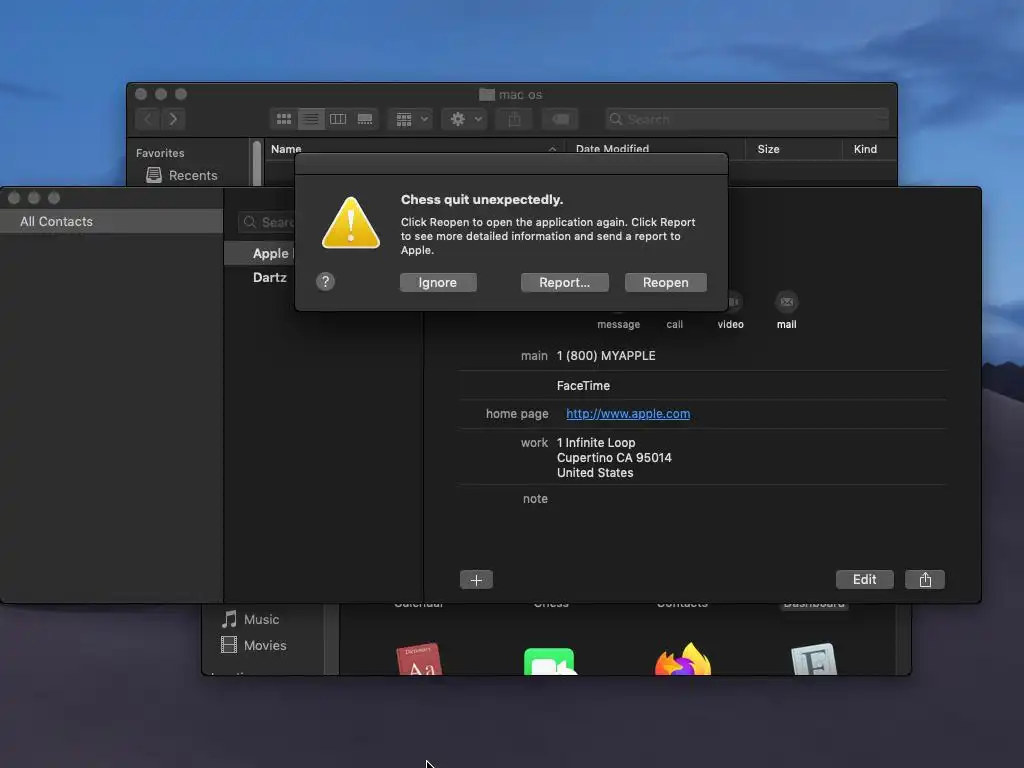This screenshot has height=768, width=1024.
Task: Sort Finder list by Kind column
Action: 865,149
